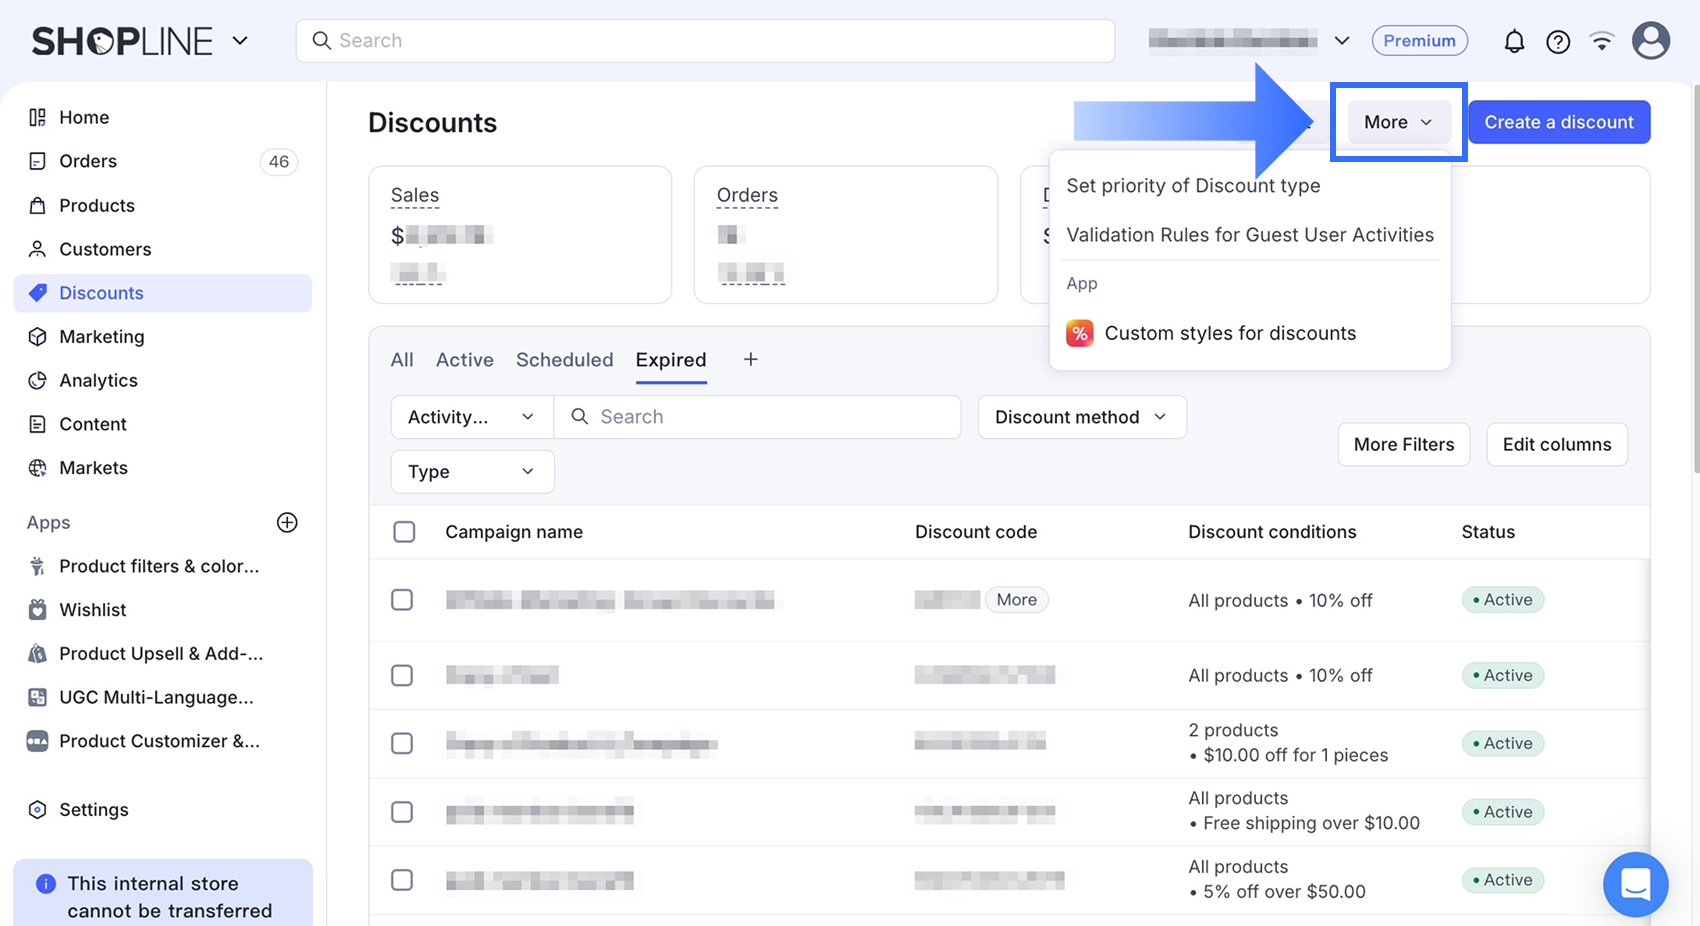Open Settings via gear icon

[x=37, y=809]
